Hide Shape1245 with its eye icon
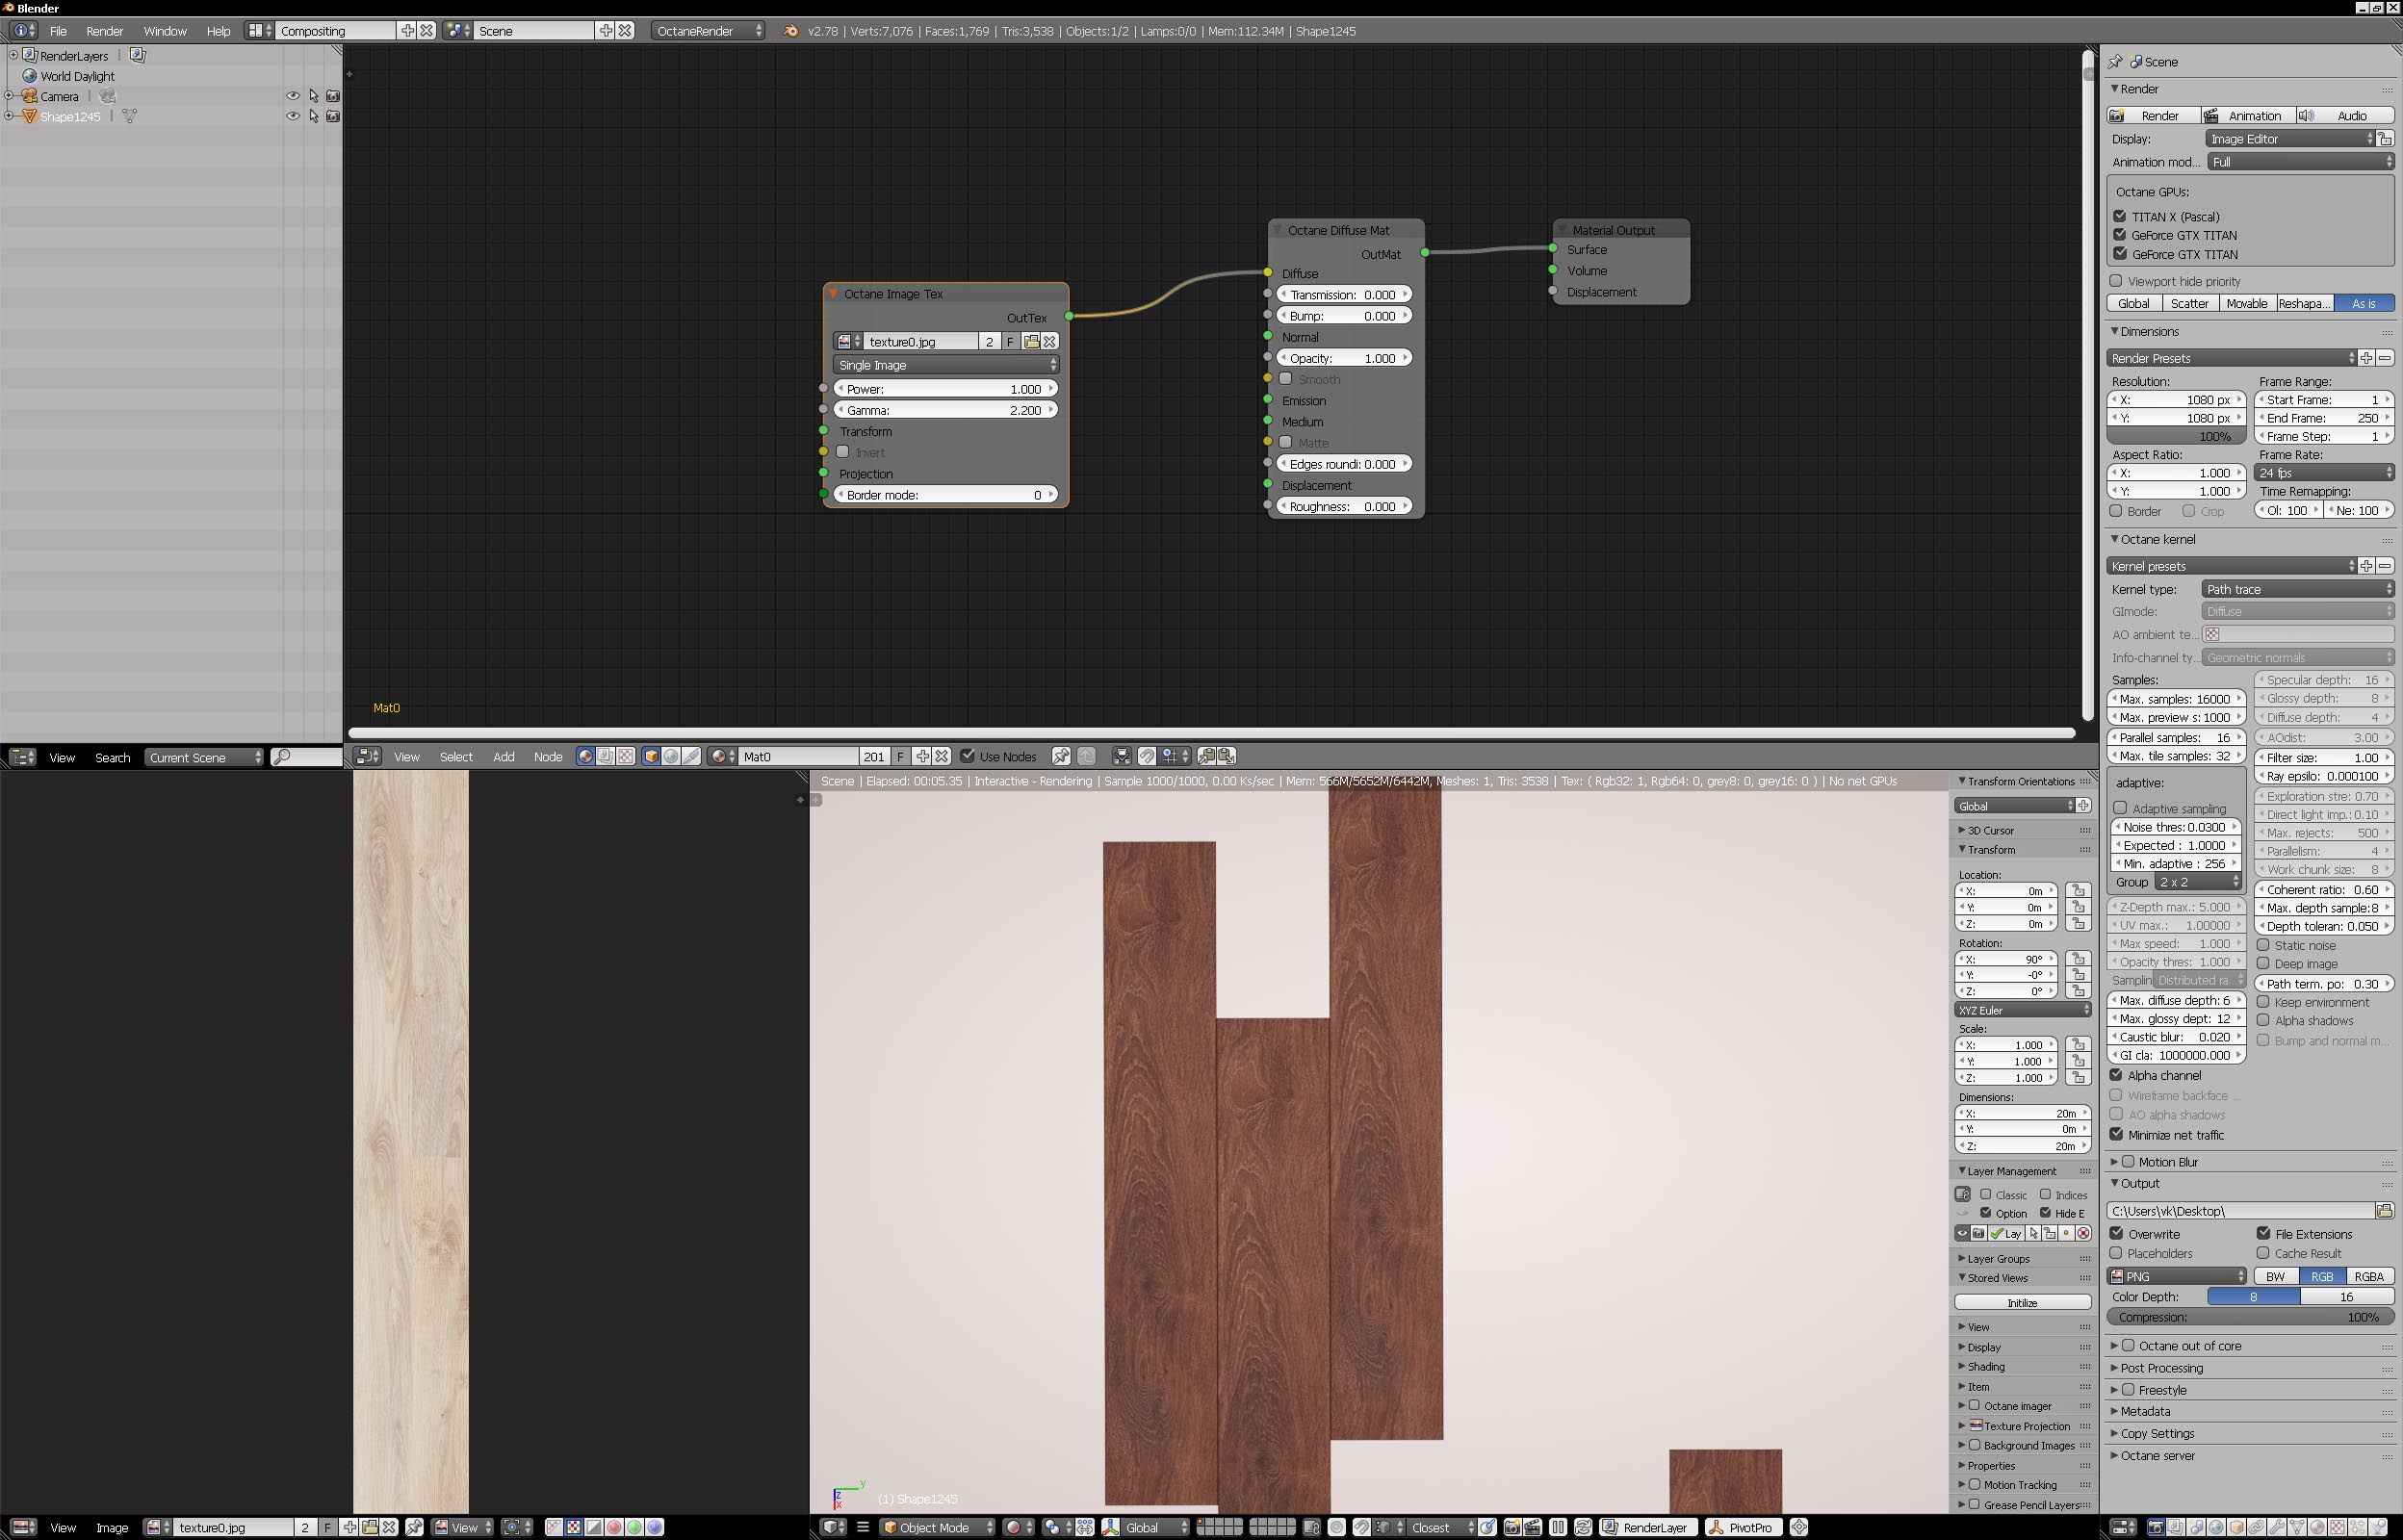2403x1540 pixels. [293, 117]
